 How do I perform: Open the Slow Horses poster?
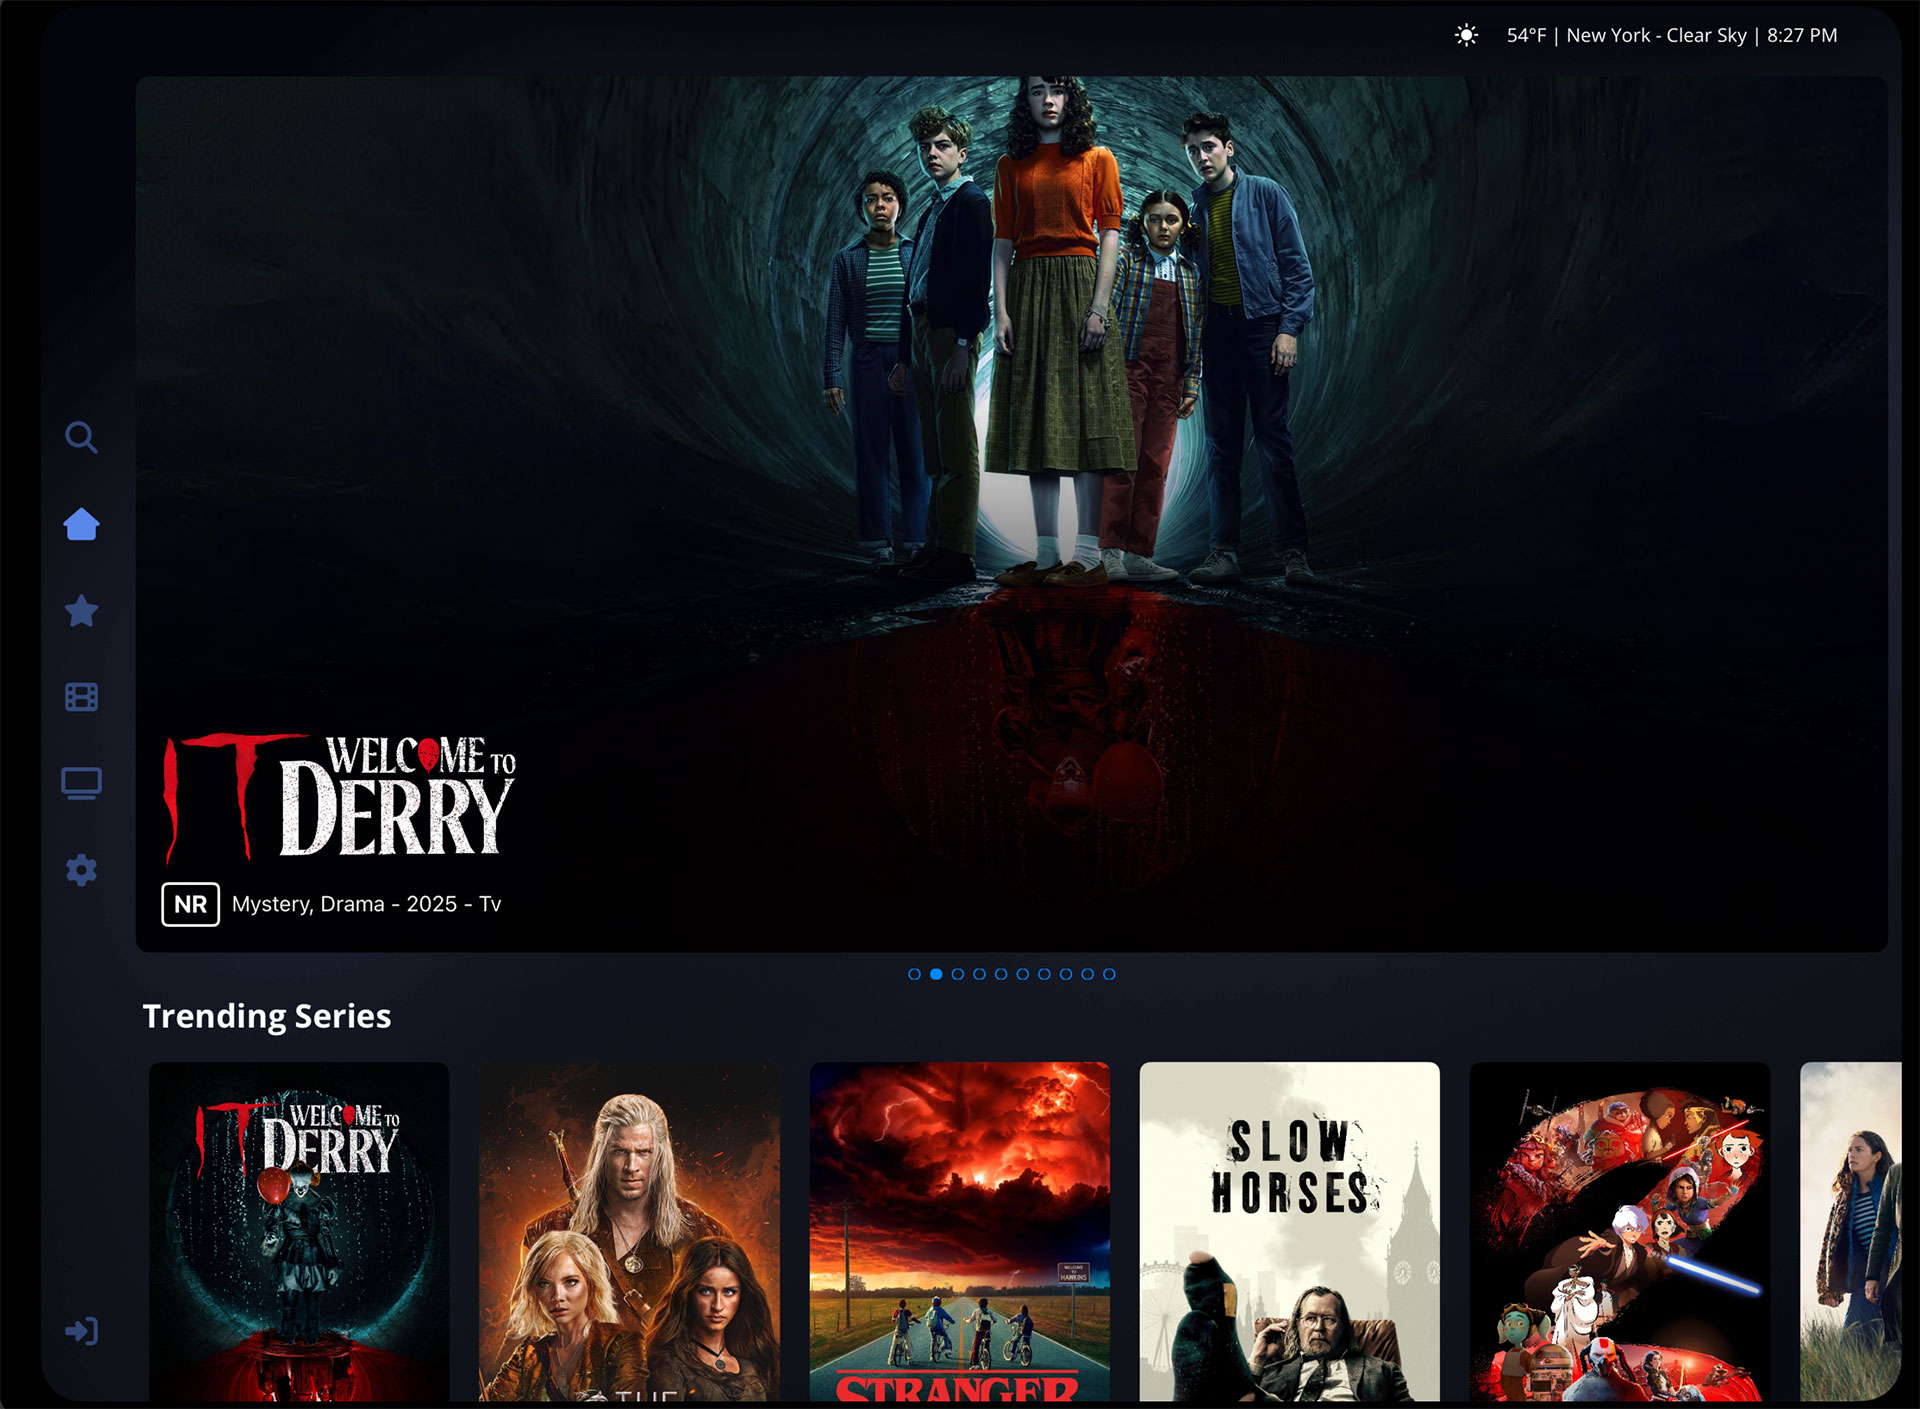(1290, 1232)
